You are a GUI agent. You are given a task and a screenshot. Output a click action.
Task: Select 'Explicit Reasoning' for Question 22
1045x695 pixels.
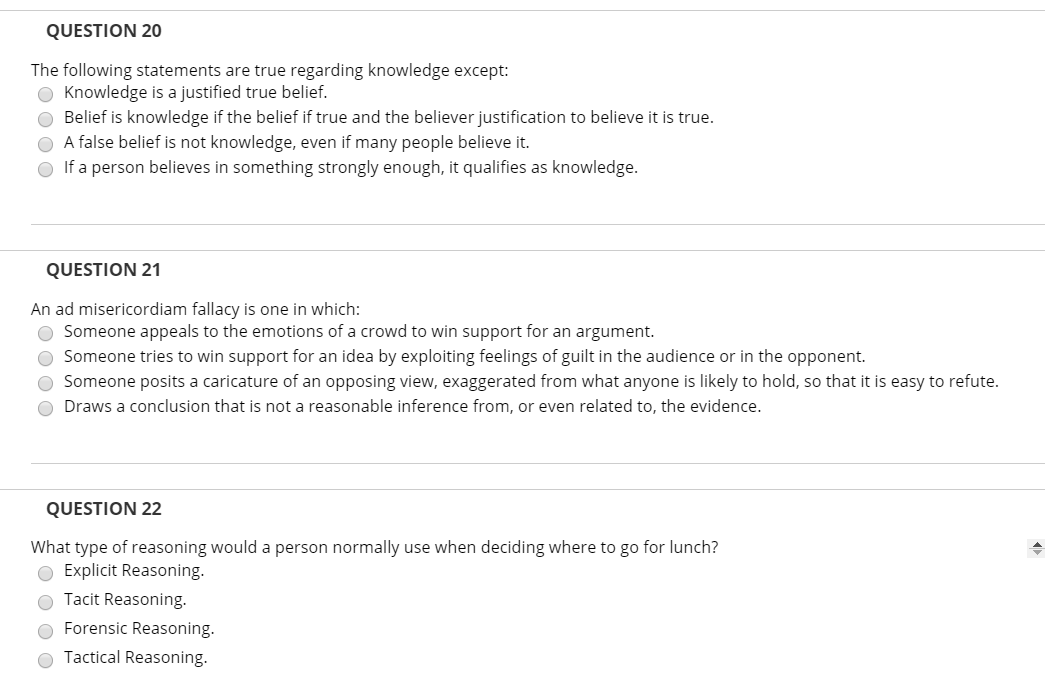[45, 572]
